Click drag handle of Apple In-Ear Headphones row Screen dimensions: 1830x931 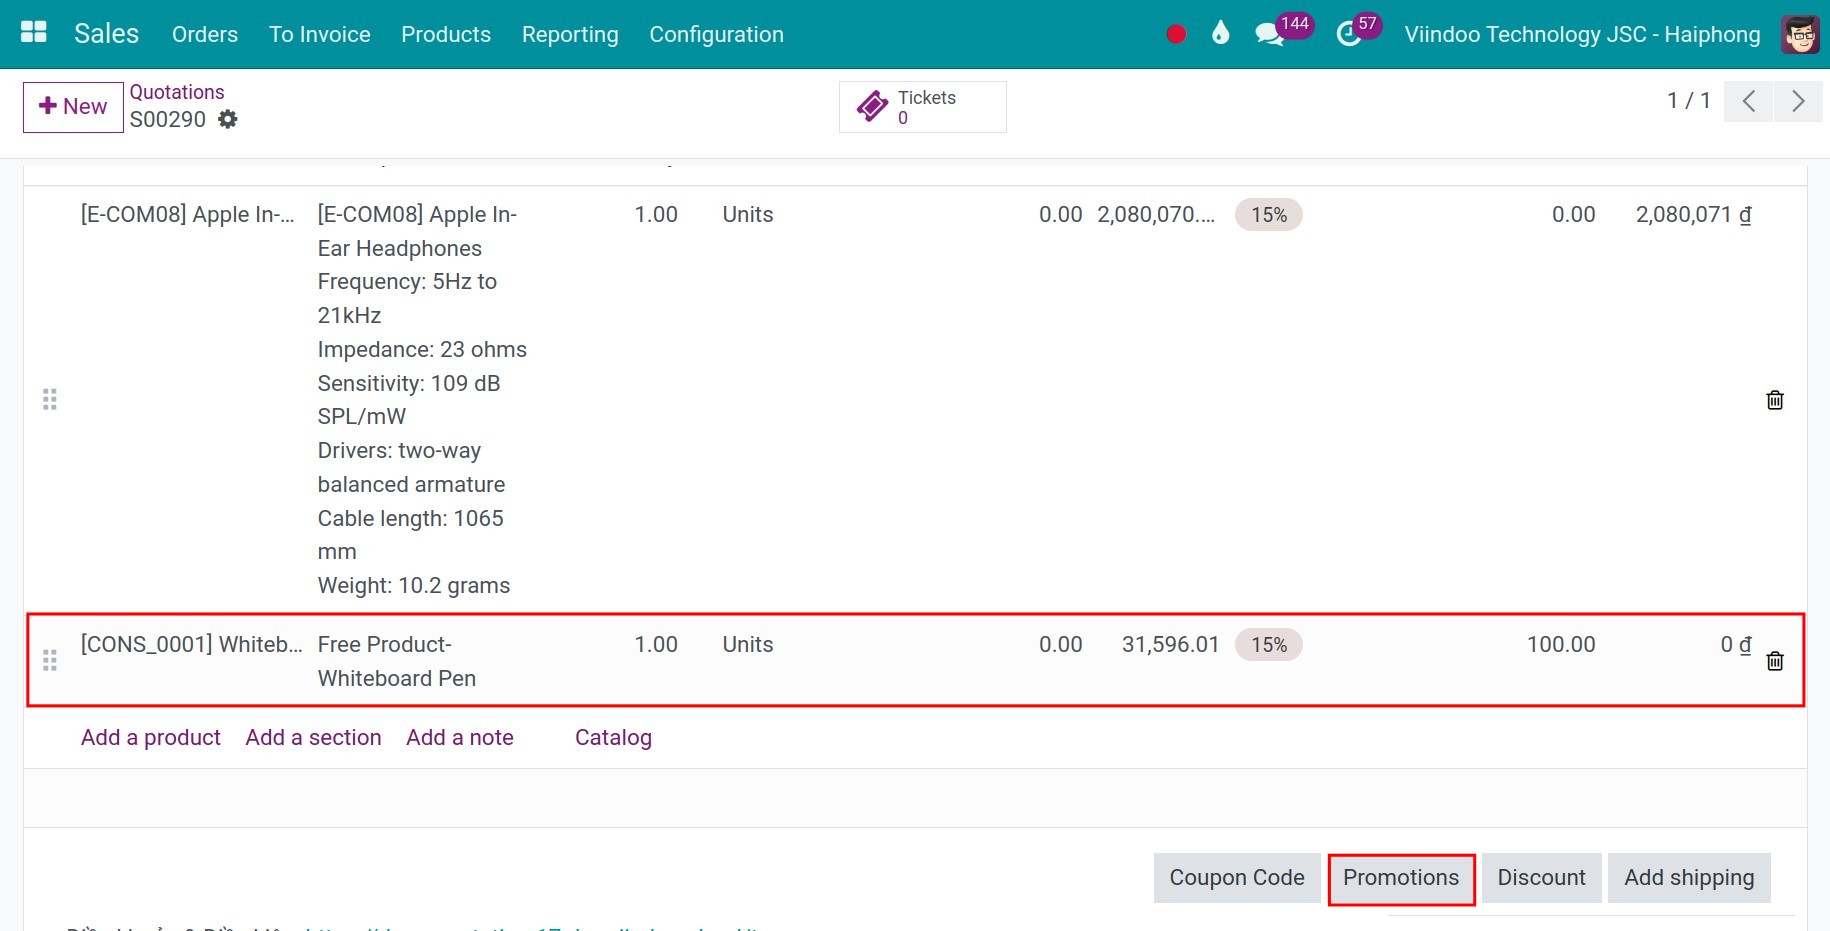50,400
